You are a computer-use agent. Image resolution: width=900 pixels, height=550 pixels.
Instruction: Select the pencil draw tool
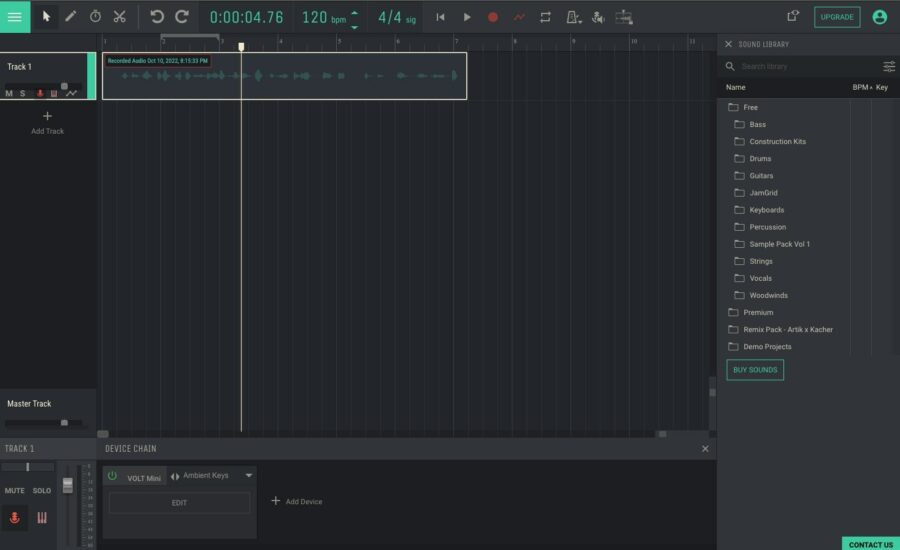coord(70,17)
